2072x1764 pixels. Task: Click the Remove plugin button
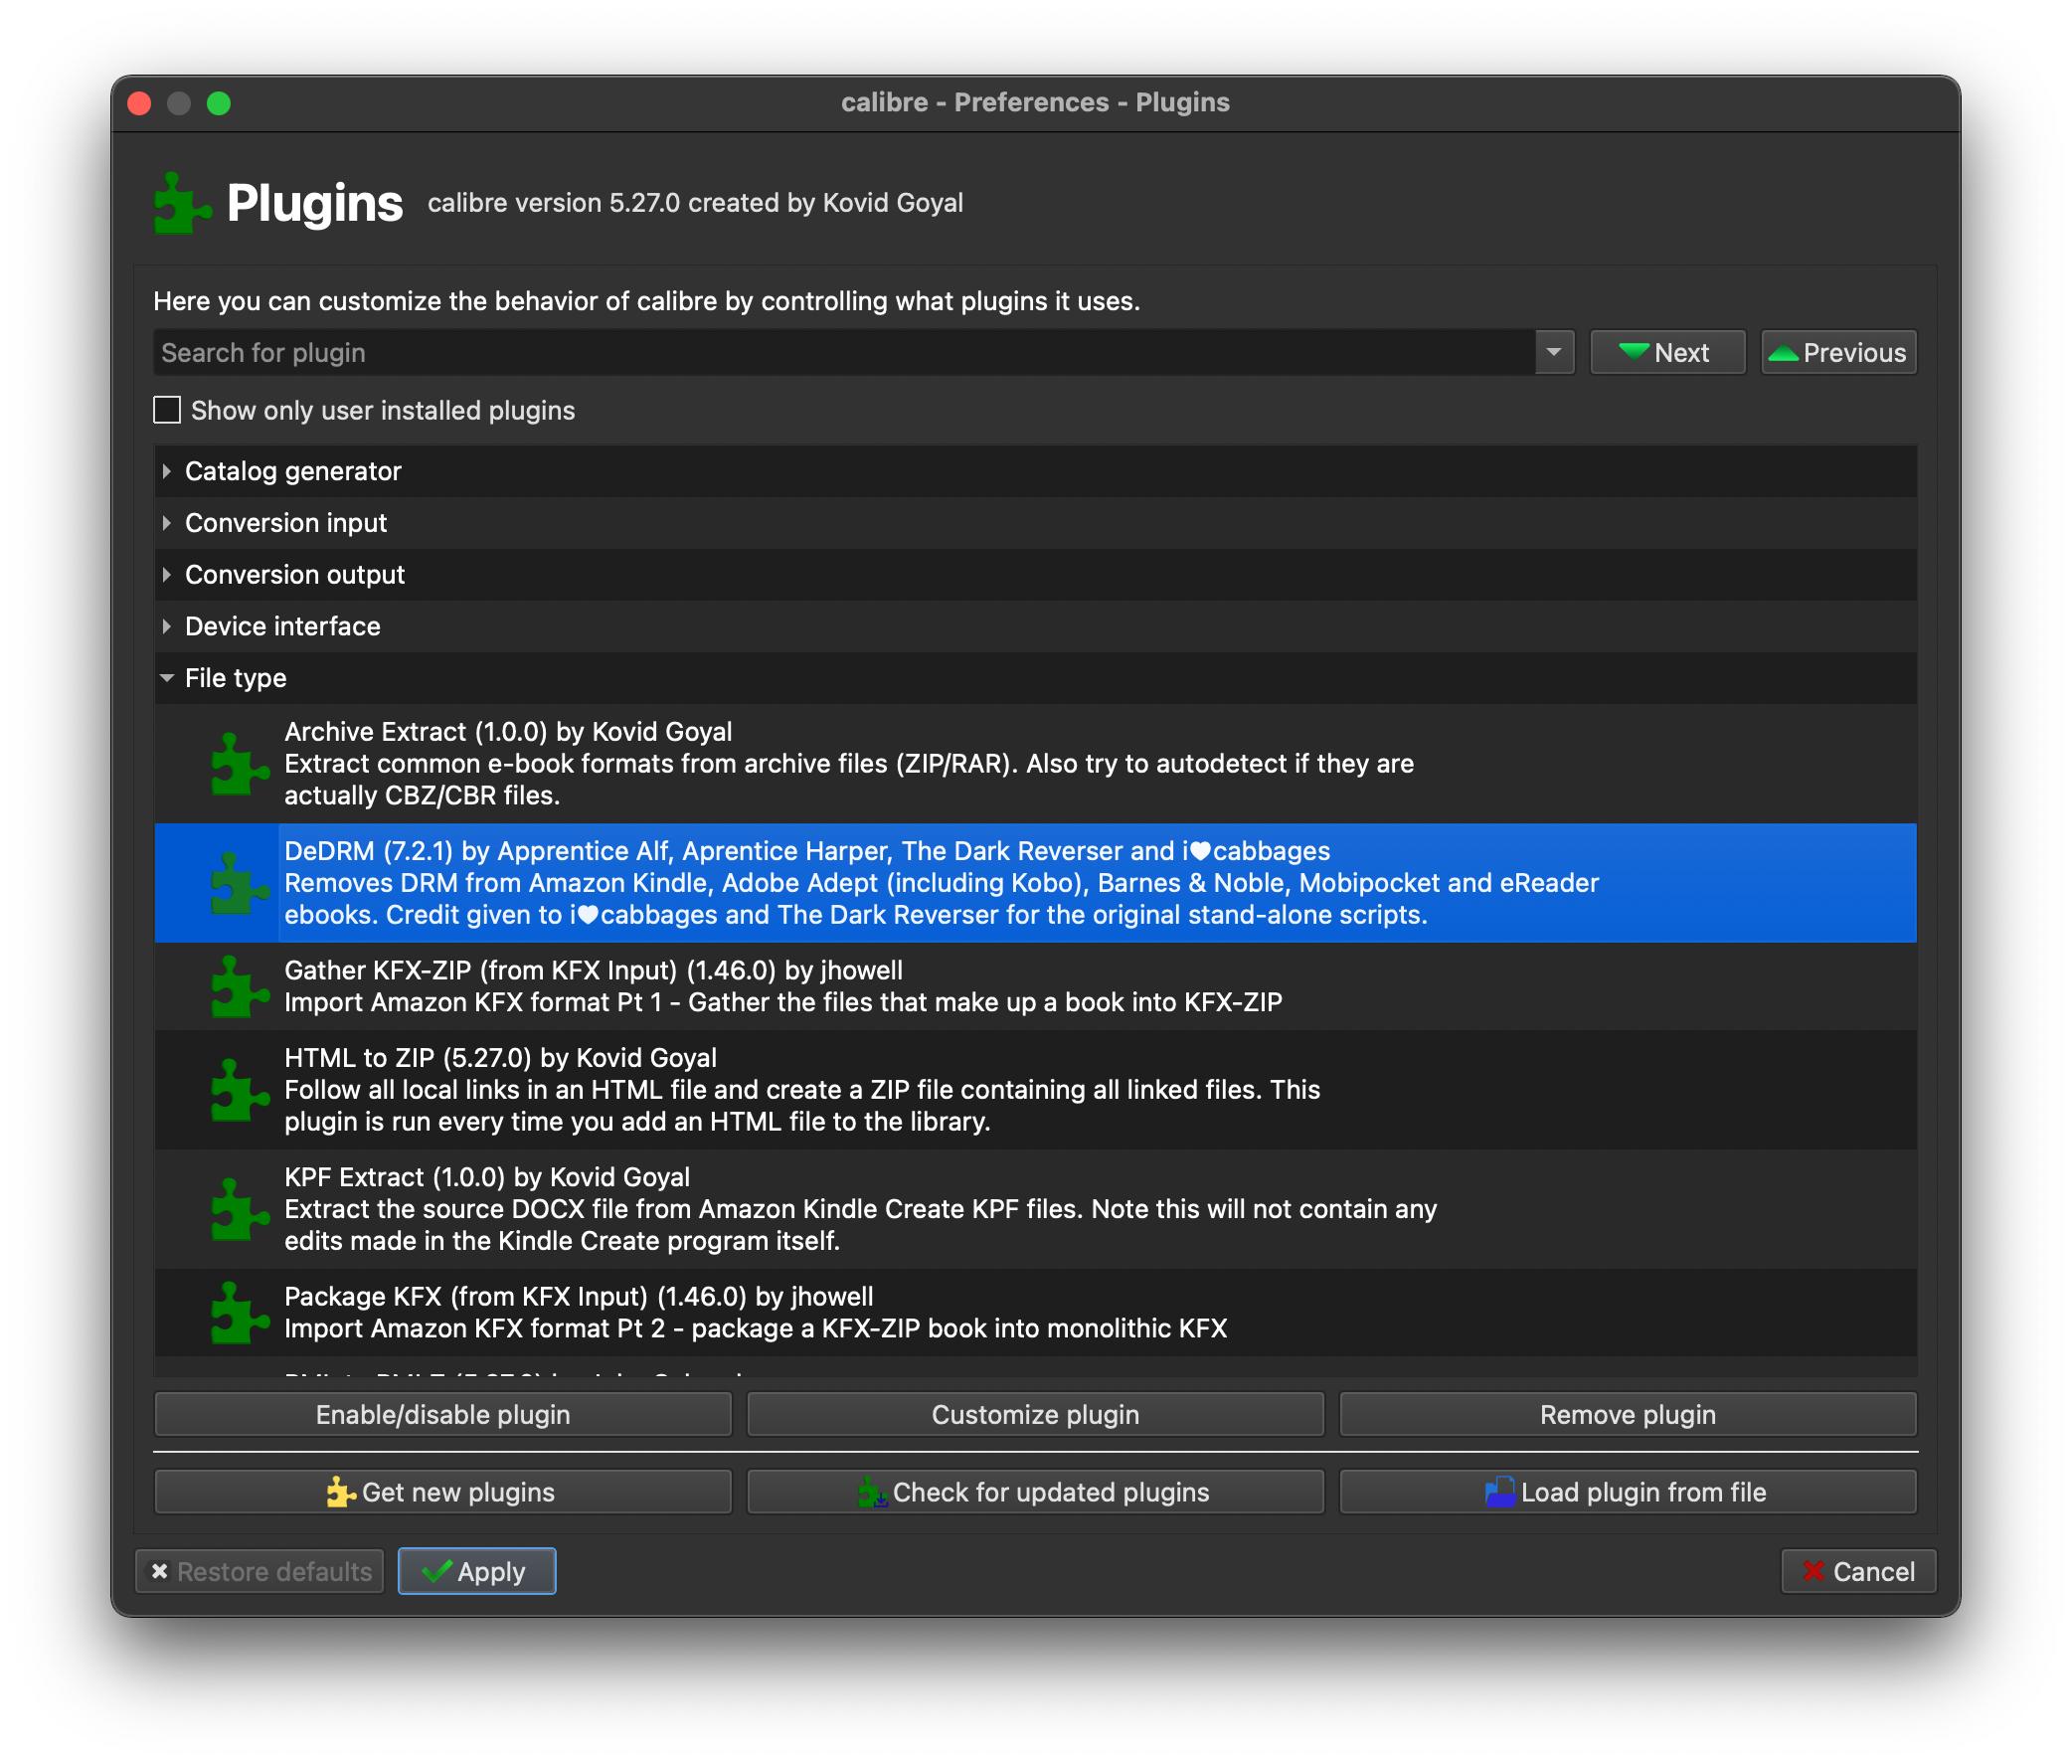tap(1628, 1414)
